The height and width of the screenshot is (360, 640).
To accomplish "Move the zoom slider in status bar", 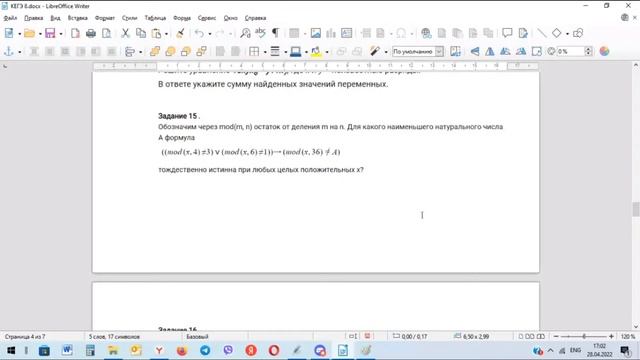I will click(x=584, y=336).
